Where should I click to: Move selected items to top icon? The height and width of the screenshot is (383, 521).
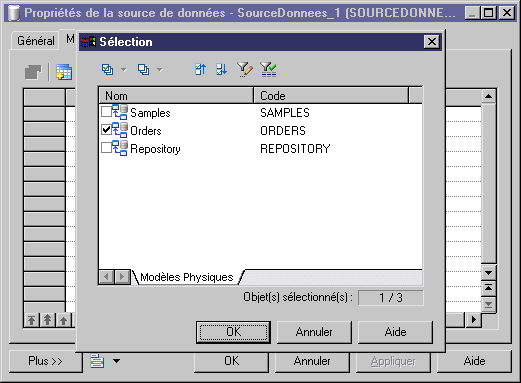[200, 69]
